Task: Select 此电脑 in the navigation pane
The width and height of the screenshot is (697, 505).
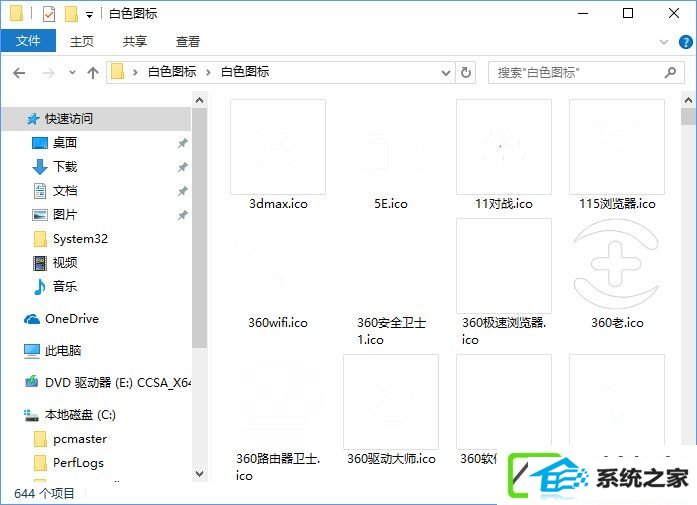Action: click(63, 351)
